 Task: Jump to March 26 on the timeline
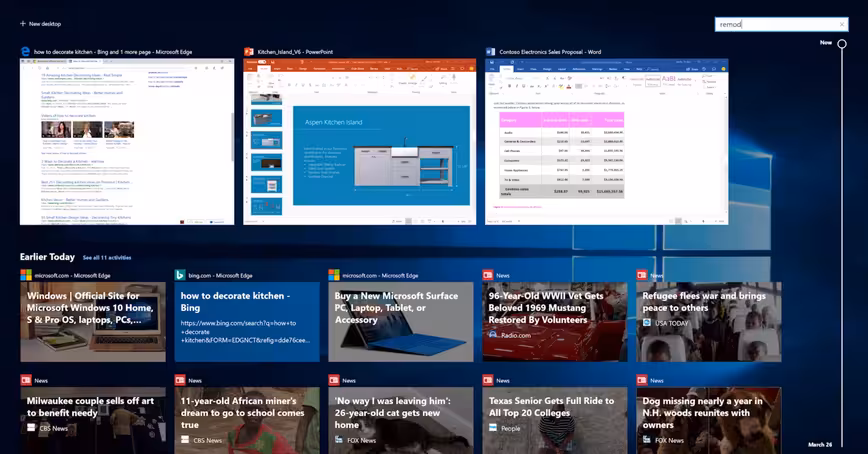820,445
